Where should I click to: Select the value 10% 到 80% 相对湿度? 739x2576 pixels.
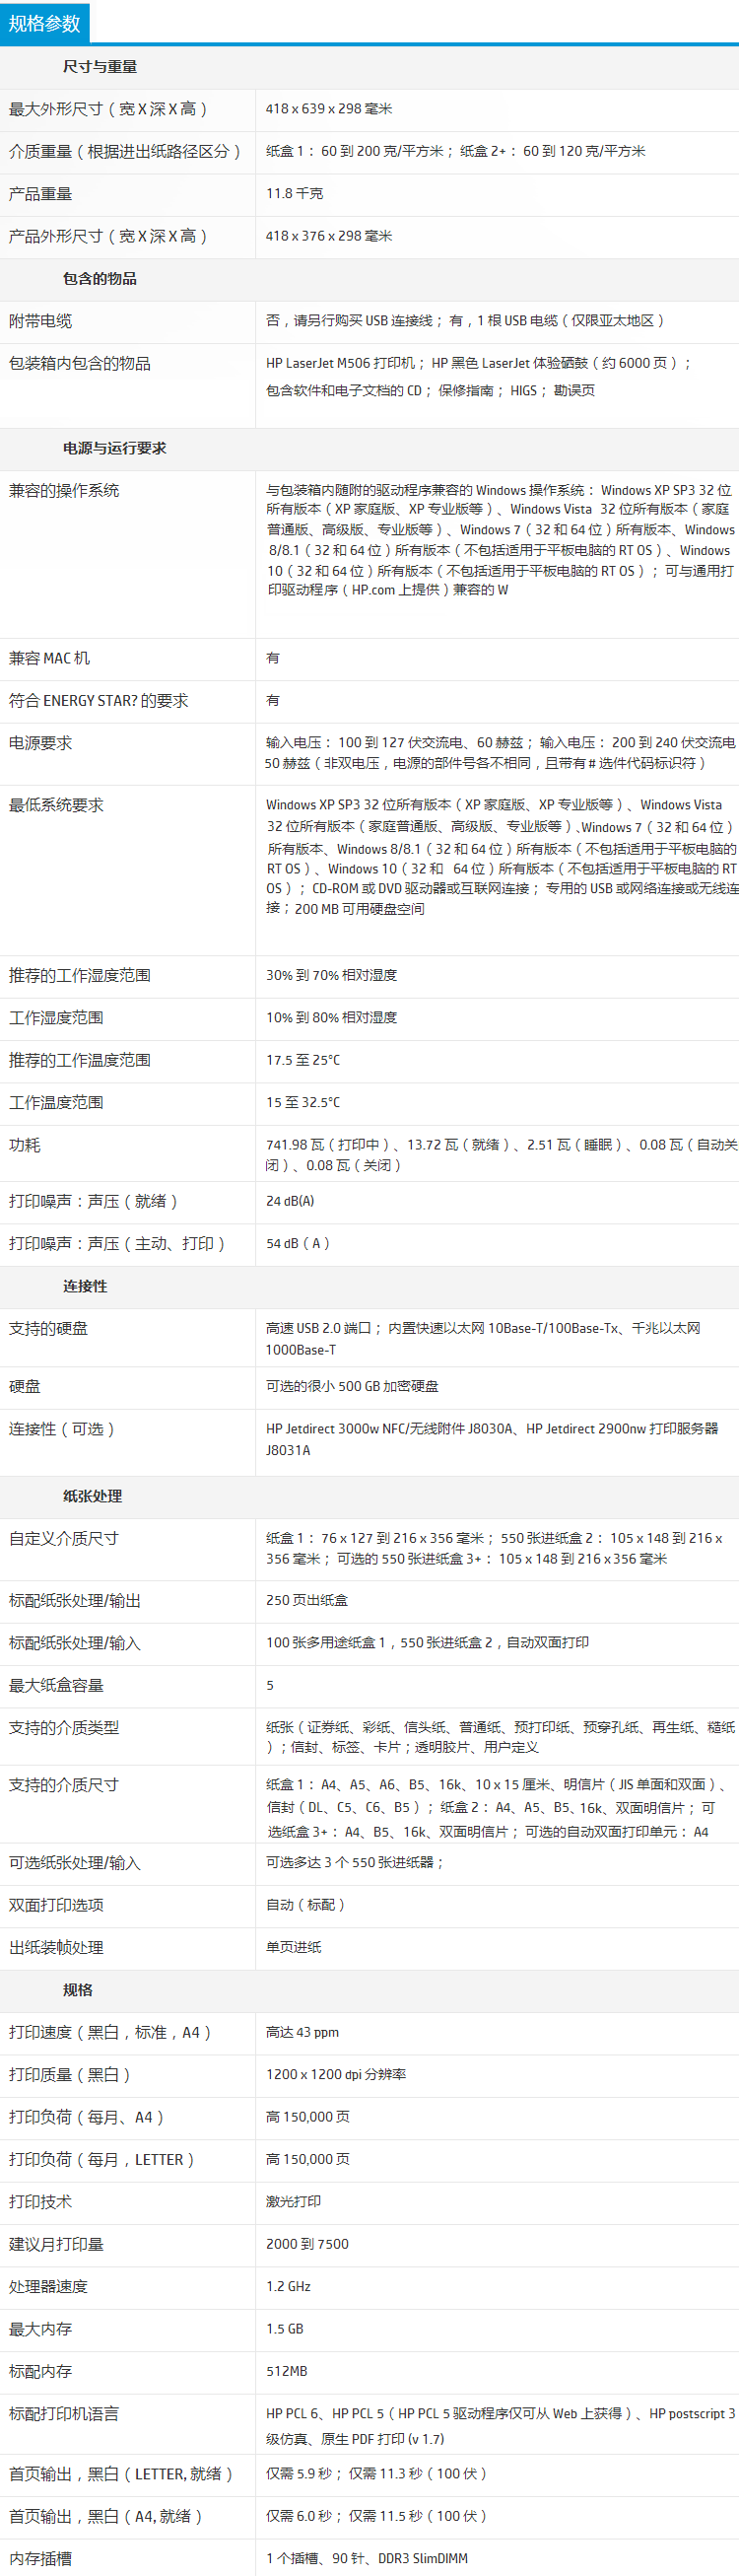click(332, 1017)
